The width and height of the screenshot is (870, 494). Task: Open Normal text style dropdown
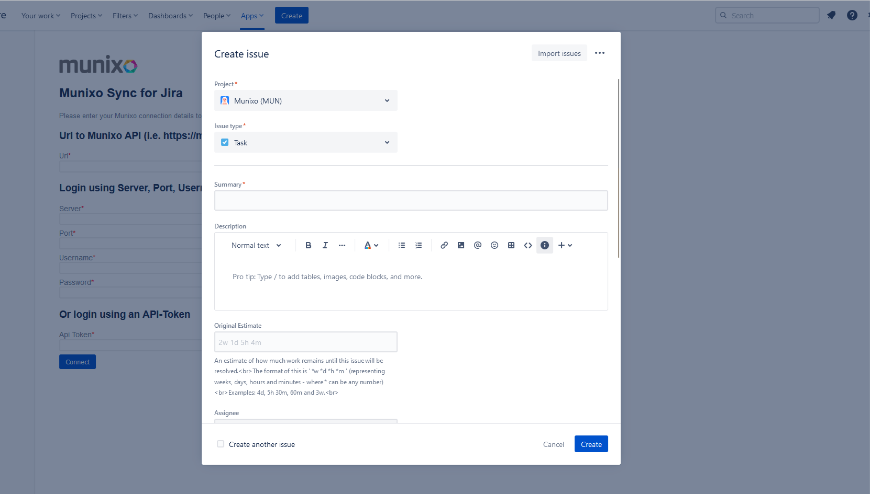[256, 245]
